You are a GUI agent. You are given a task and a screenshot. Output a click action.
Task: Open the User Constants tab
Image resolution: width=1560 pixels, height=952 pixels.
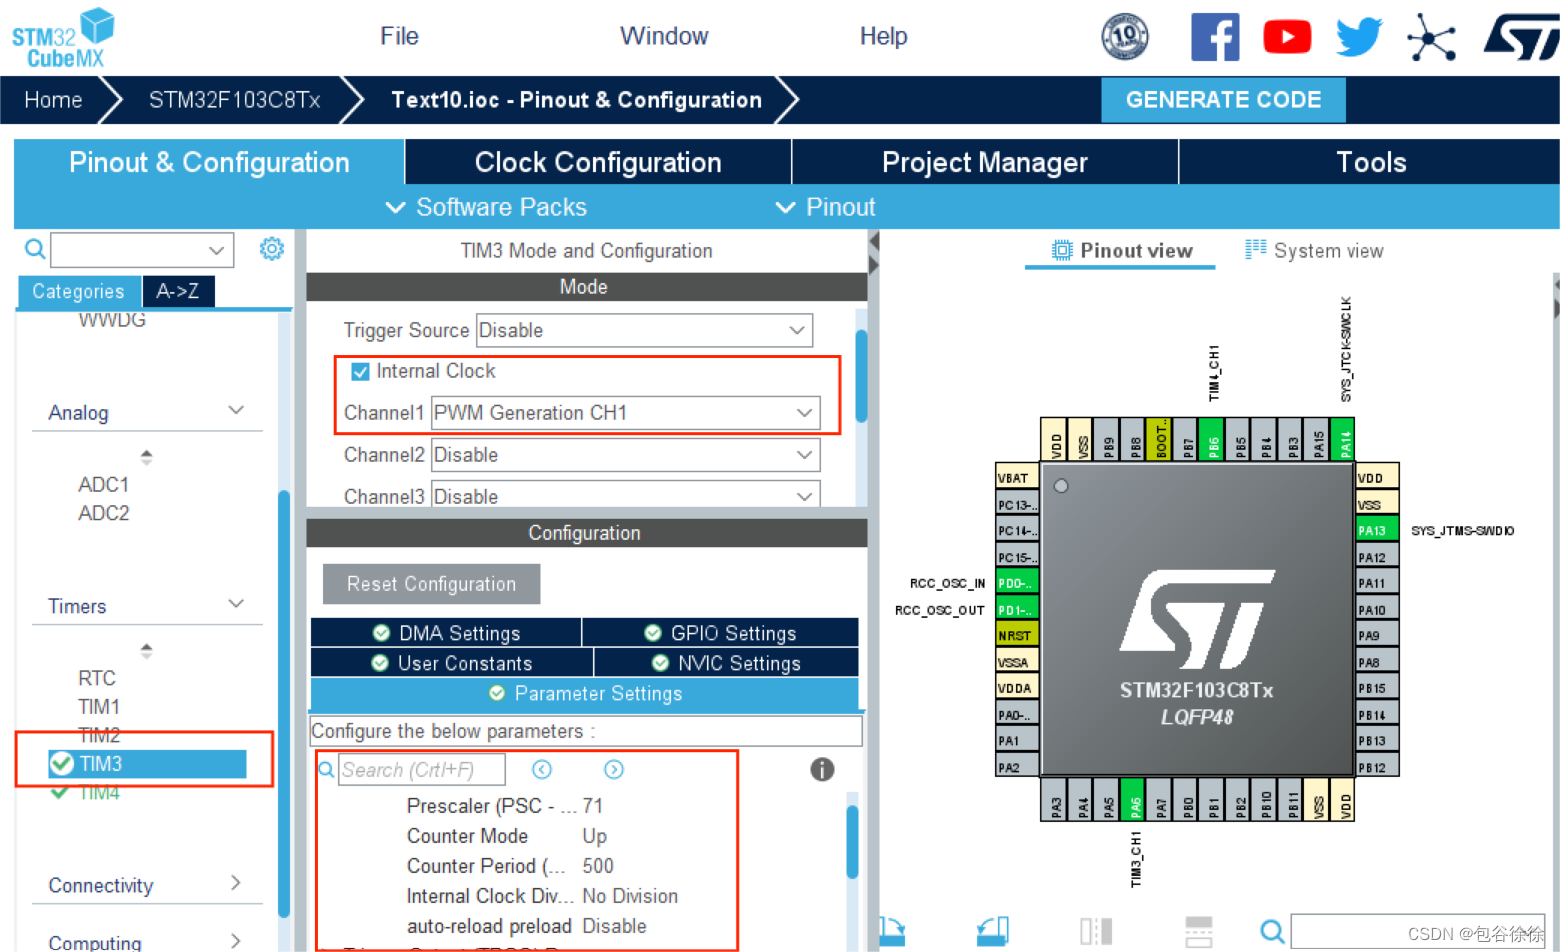[x=452, y=663]
